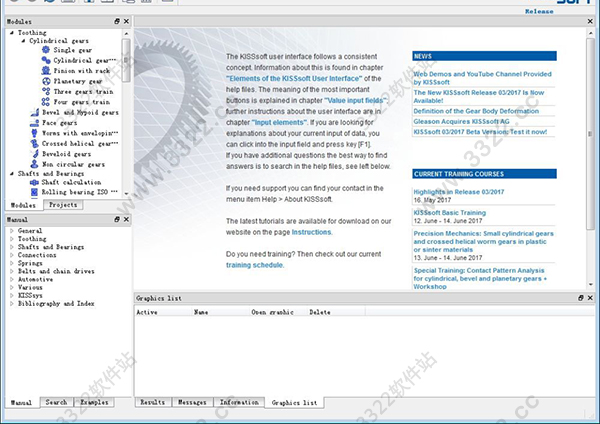This screenshot has height=424, width=600.
Task: Select the Shaft calculation icon
Action: click(34, 182)
